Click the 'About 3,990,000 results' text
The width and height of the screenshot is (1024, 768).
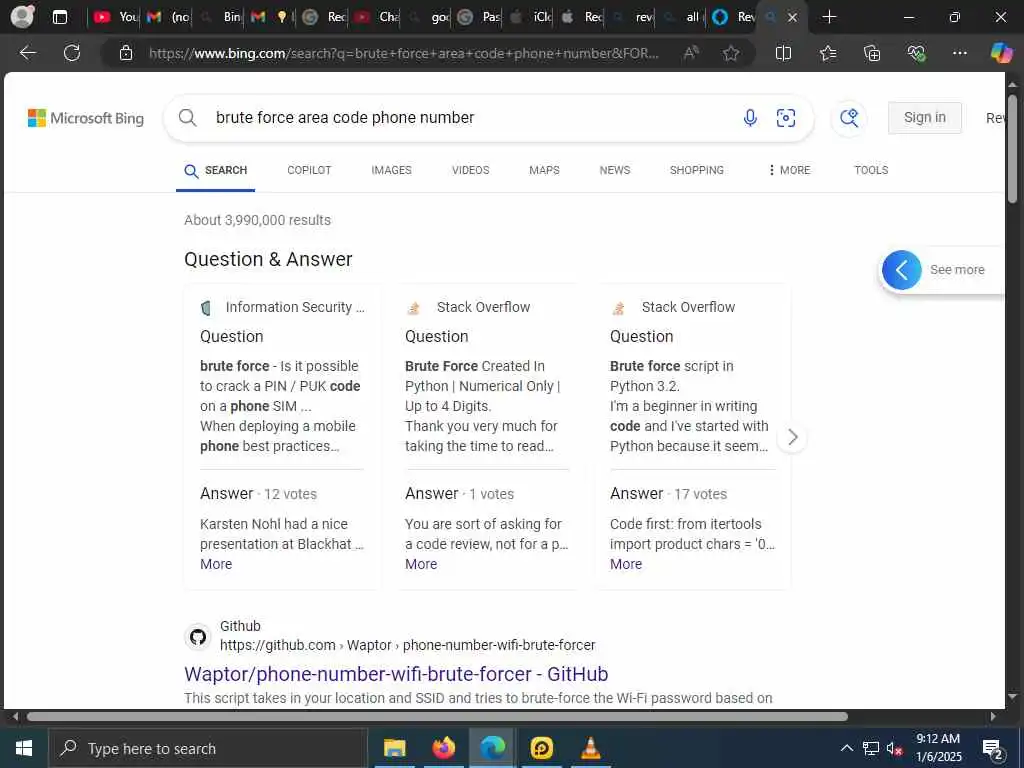257,220
